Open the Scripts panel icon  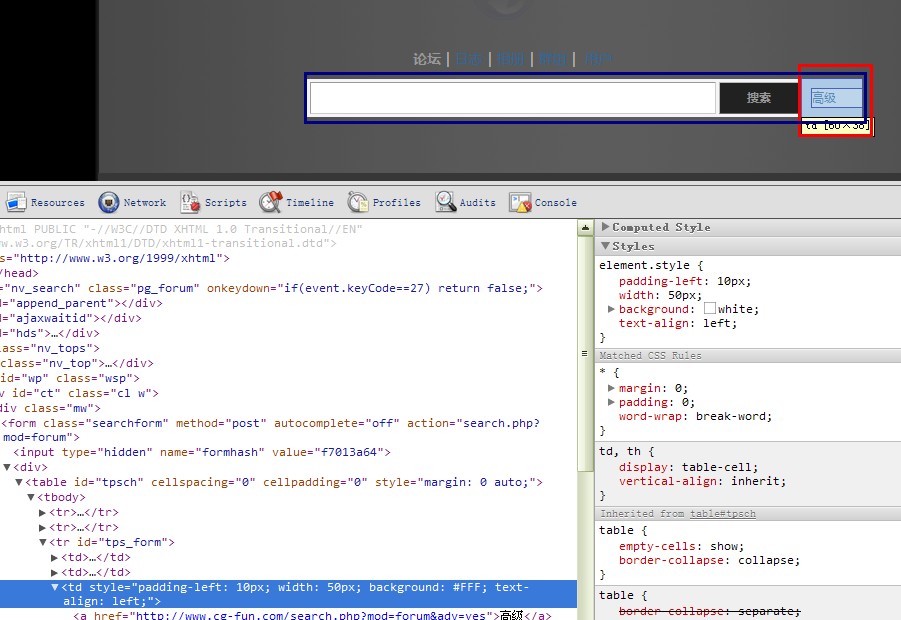click(x=190, y=202)
